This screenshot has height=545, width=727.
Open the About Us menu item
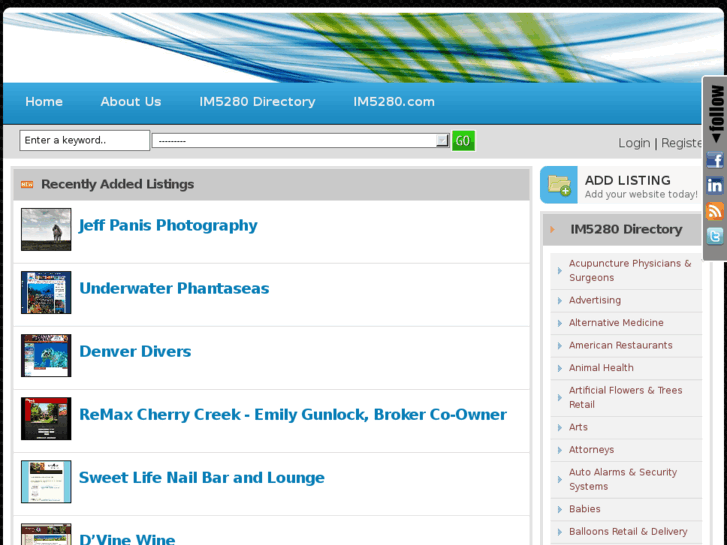coord(131,102)
